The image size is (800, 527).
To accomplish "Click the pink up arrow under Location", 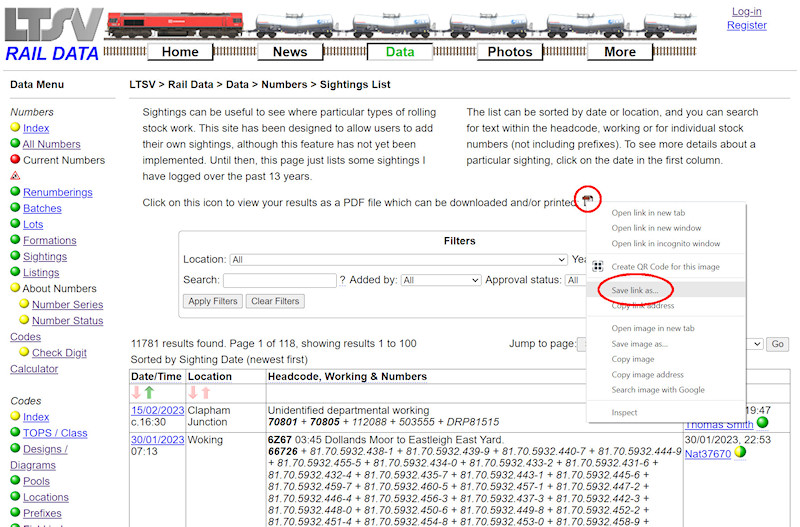I will [206, 393].
